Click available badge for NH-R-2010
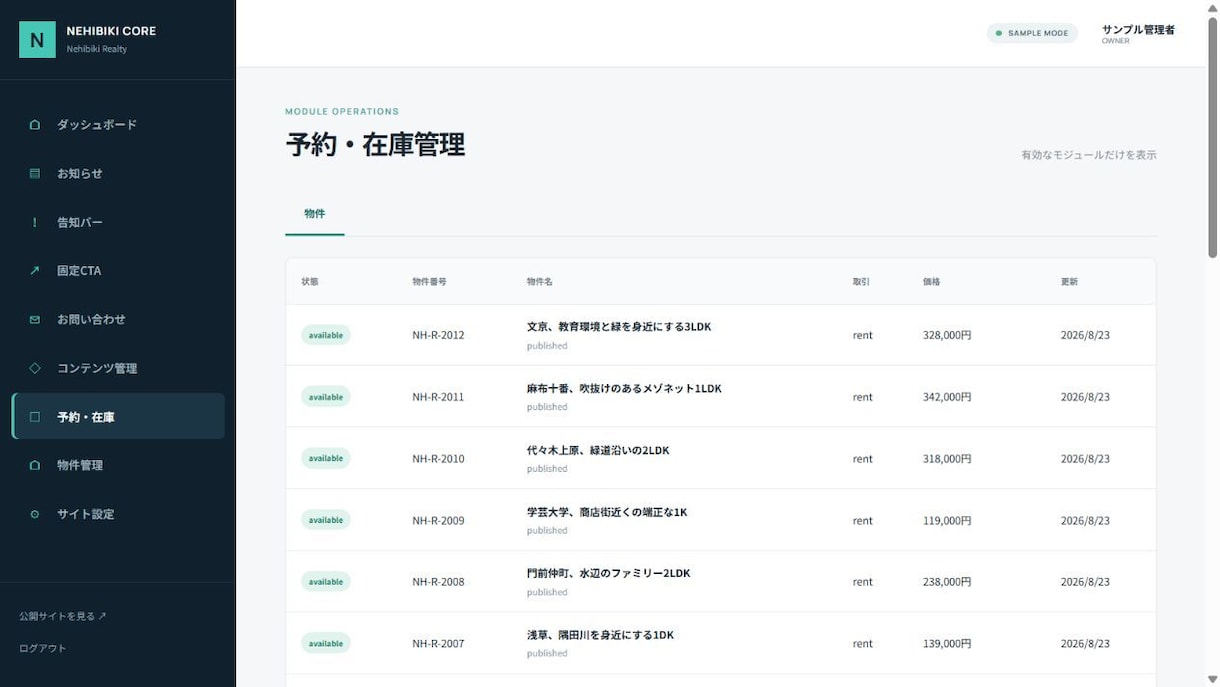This screenshot has width=1220, height=687. coord(326,458)
